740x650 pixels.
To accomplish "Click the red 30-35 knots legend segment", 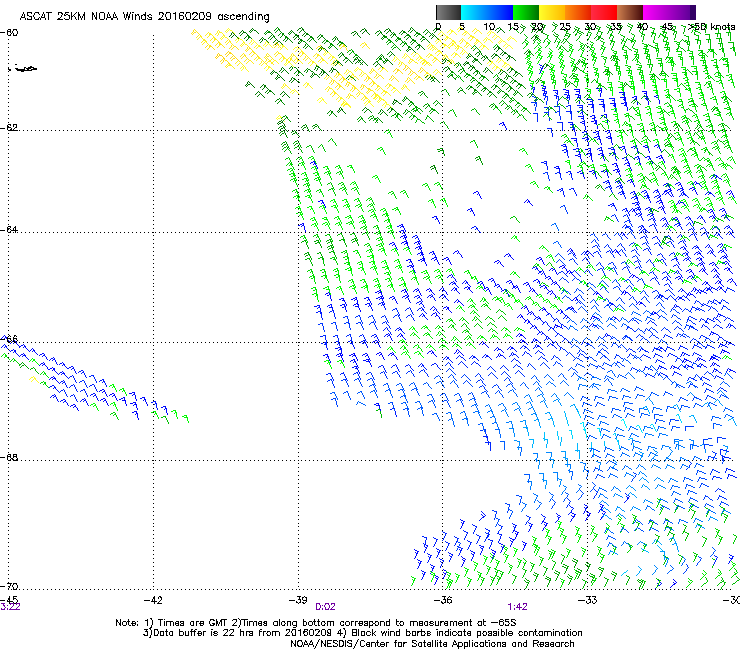I will pyautogui.click(x=604, y=12).
